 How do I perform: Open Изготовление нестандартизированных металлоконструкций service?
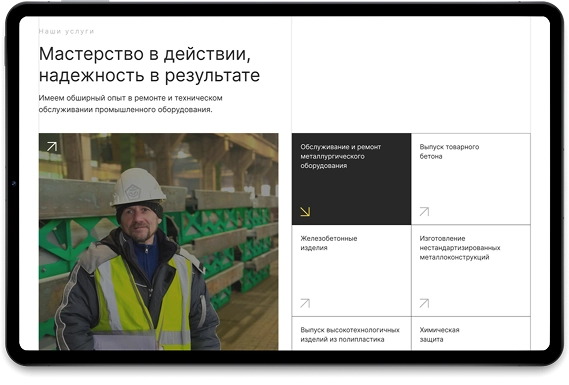[x=471, y=270]
